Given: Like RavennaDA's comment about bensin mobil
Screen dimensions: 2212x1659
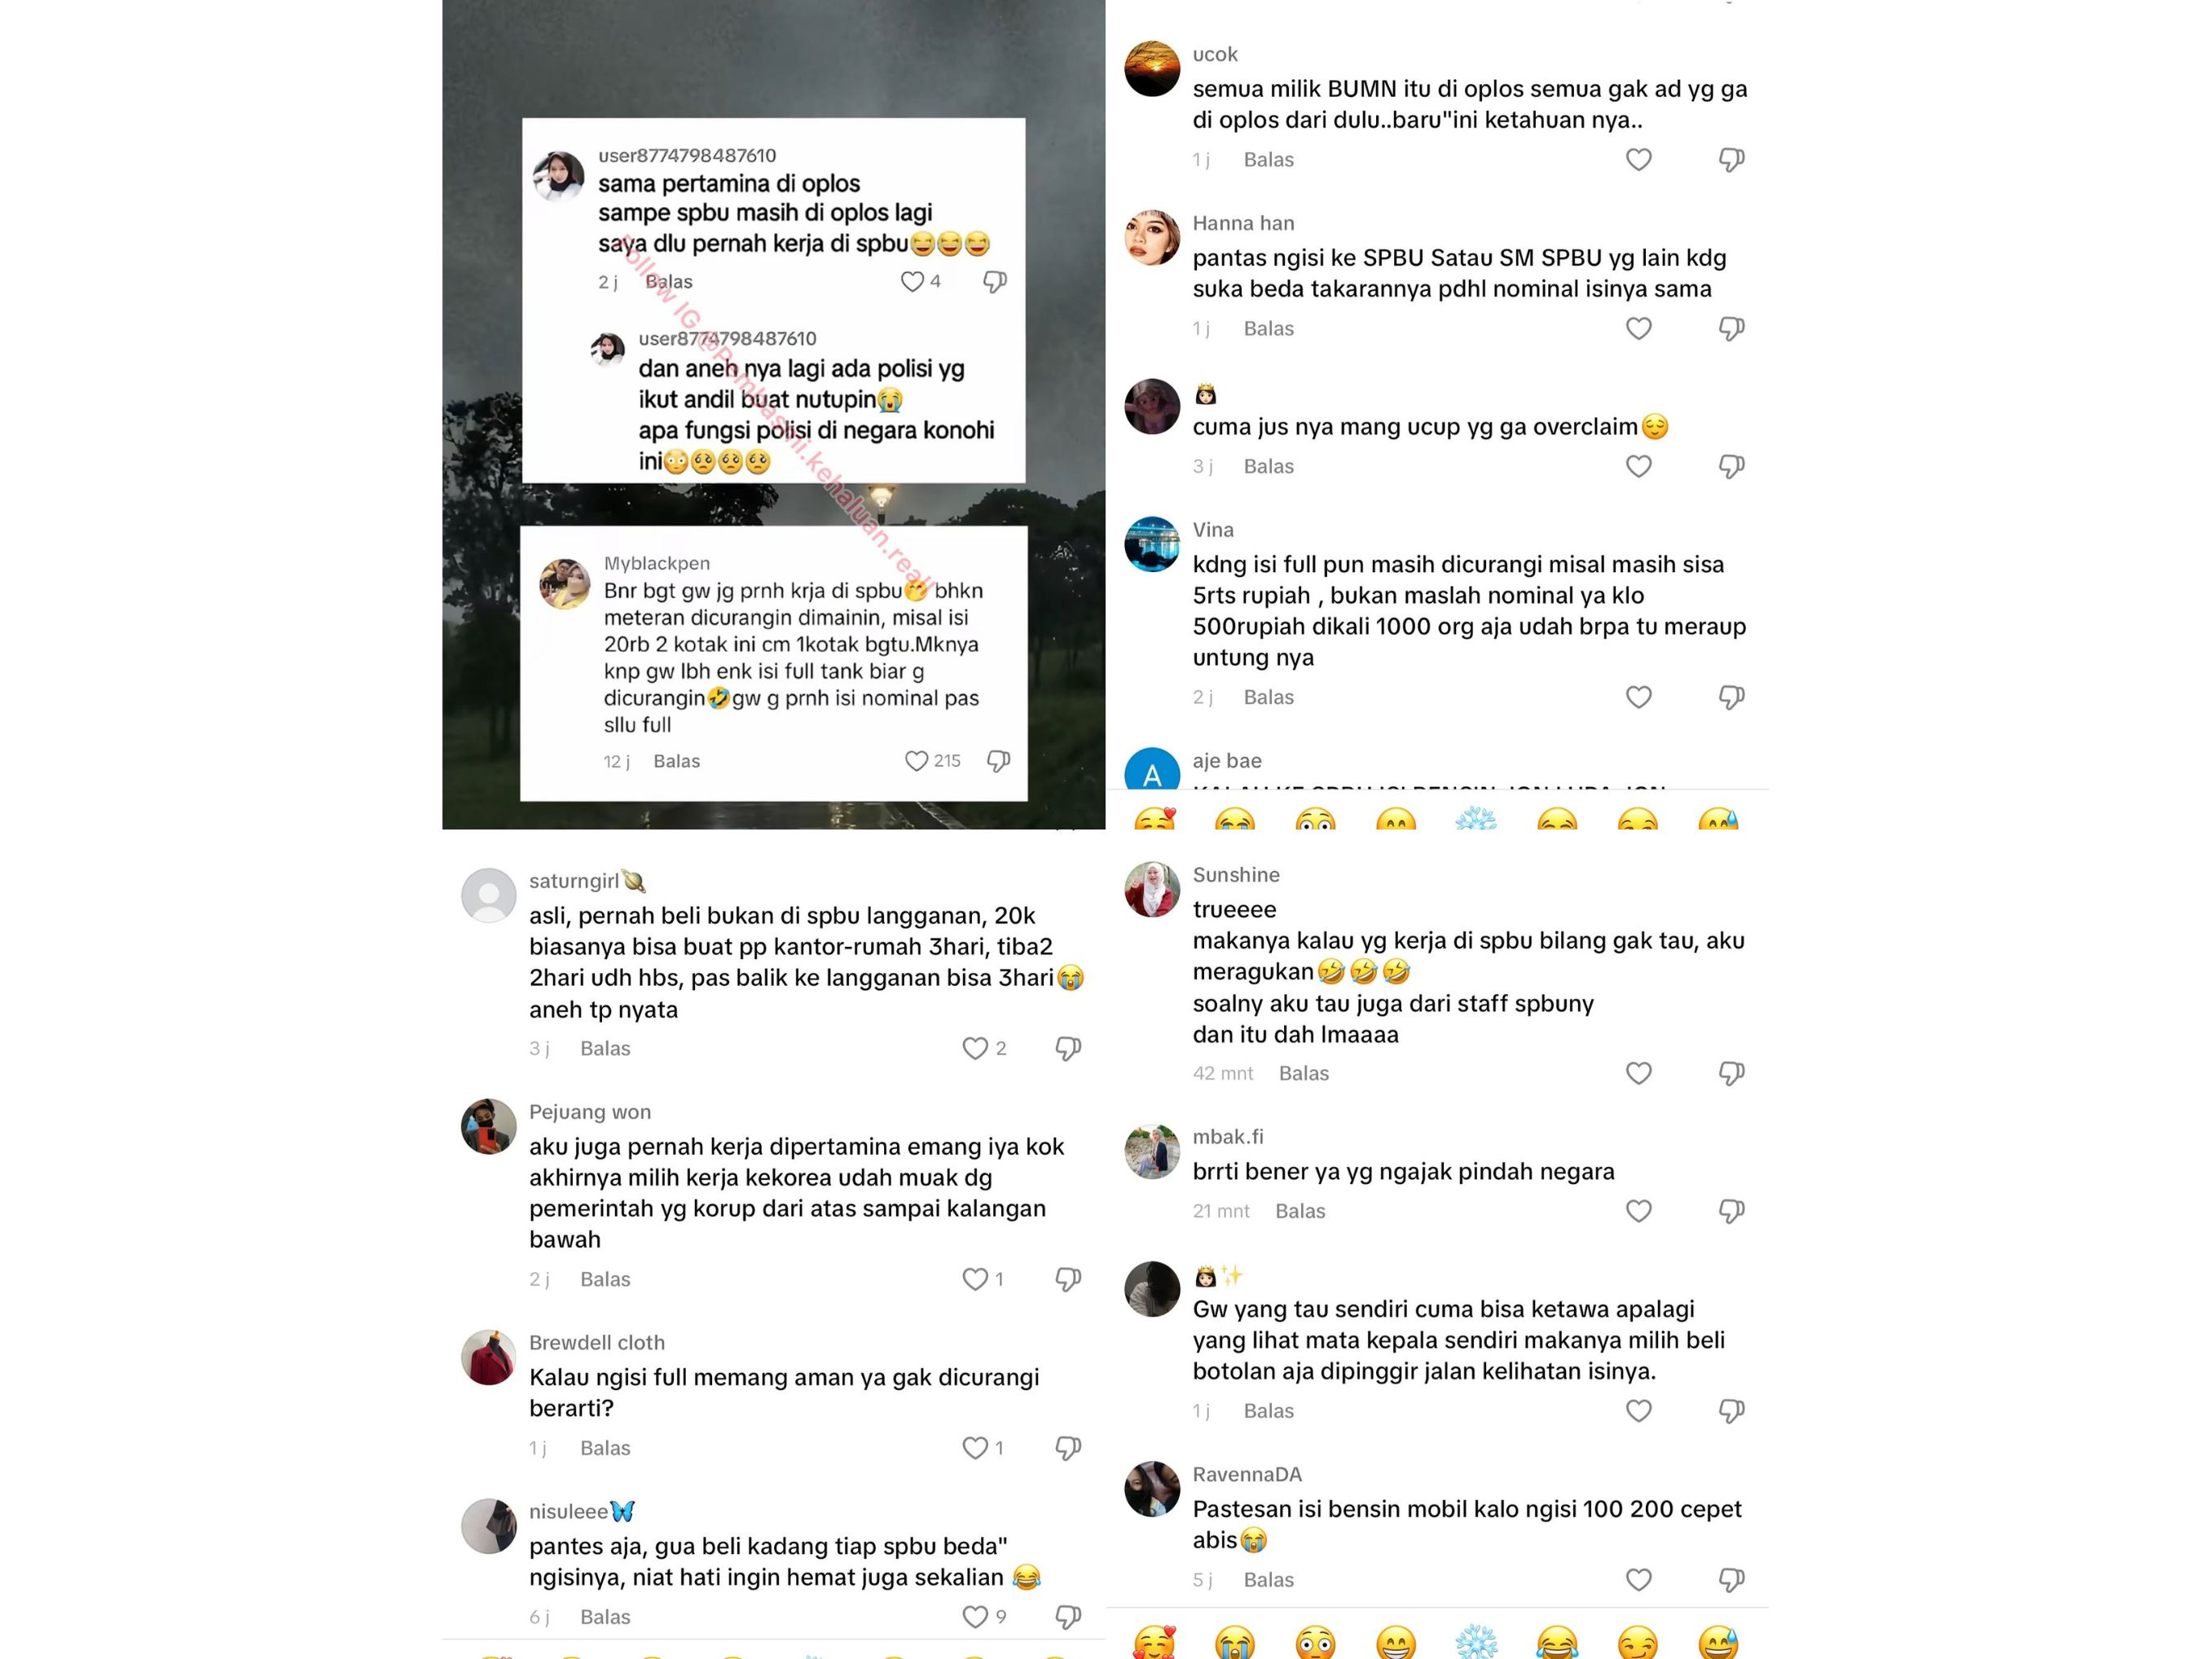Looking at the screenshot, I should pyautogui.click(x=1638, y=1580).
